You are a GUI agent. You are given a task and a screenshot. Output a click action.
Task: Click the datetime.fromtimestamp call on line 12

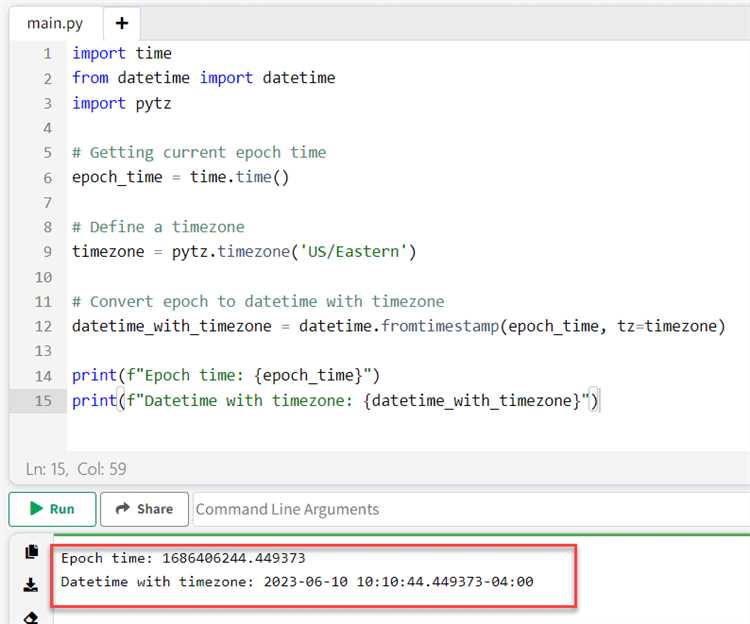400,326
